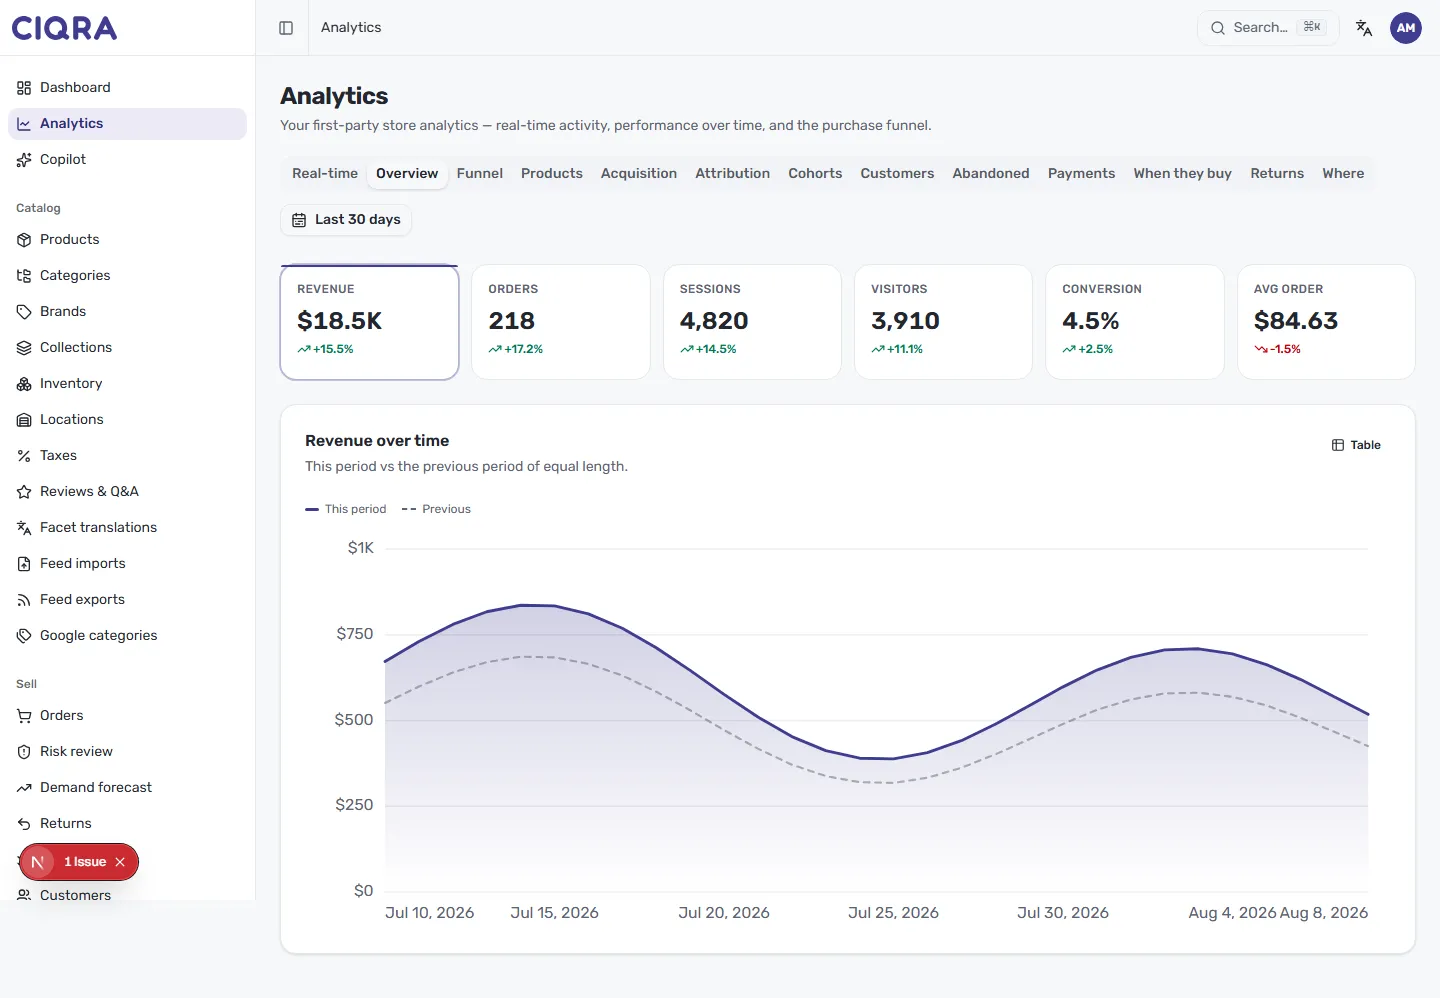Open the Products analytics tab

click(x=552, y=173)
